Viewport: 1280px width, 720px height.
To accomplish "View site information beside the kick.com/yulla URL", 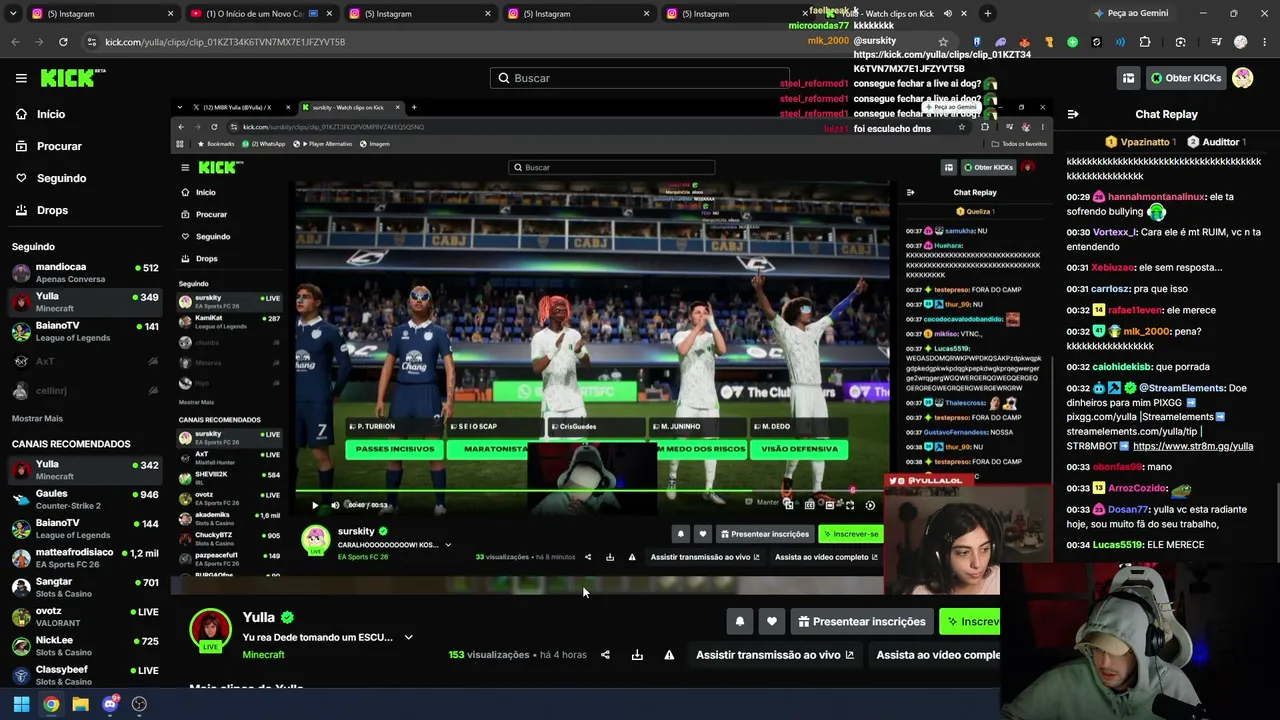I will (x=92, y=42).
